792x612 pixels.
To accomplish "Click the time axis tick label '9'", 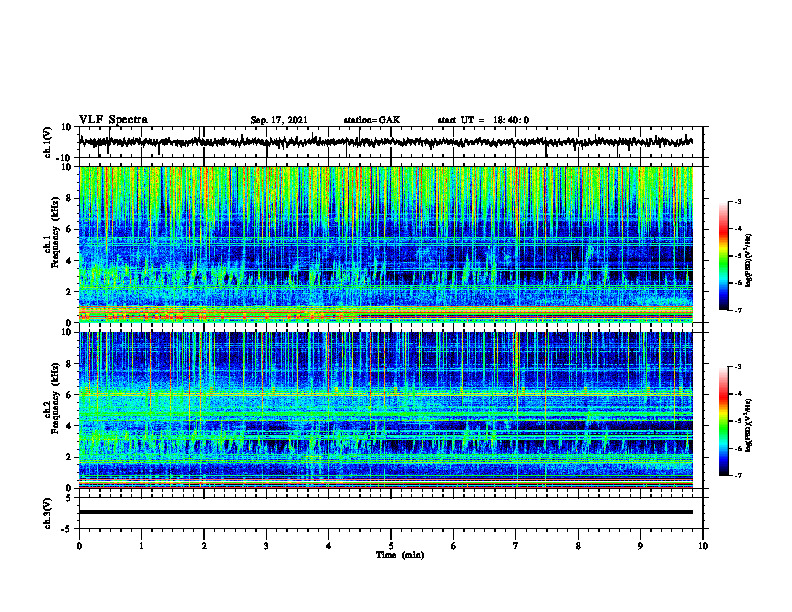I will tap(640, 546).
